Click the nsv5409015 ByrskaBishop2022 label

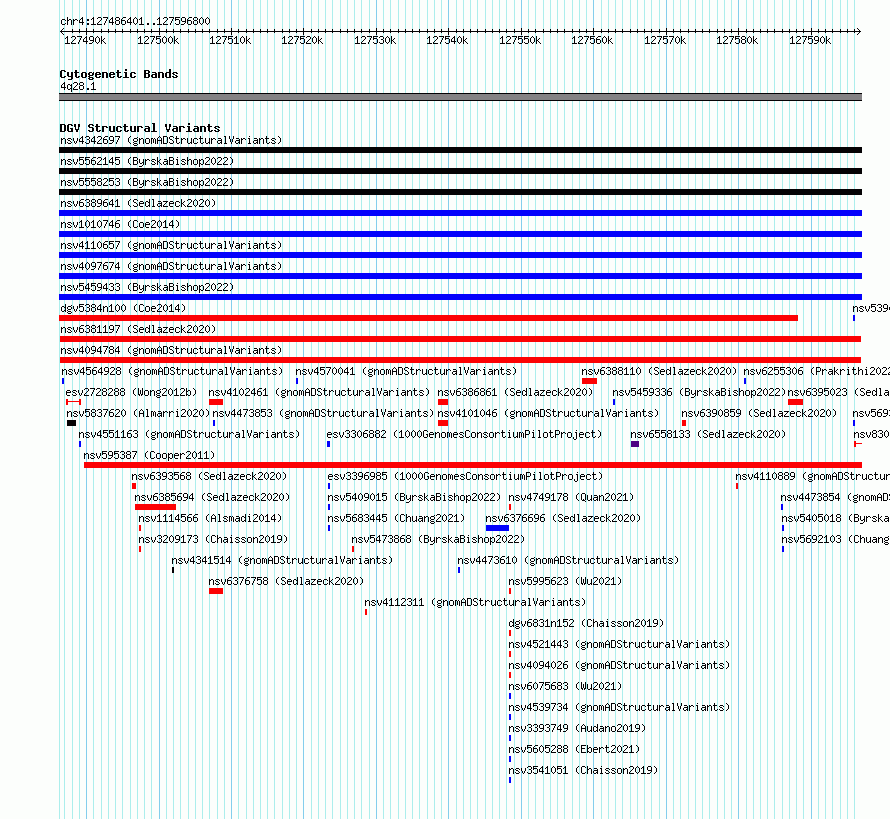click(414, 497)
